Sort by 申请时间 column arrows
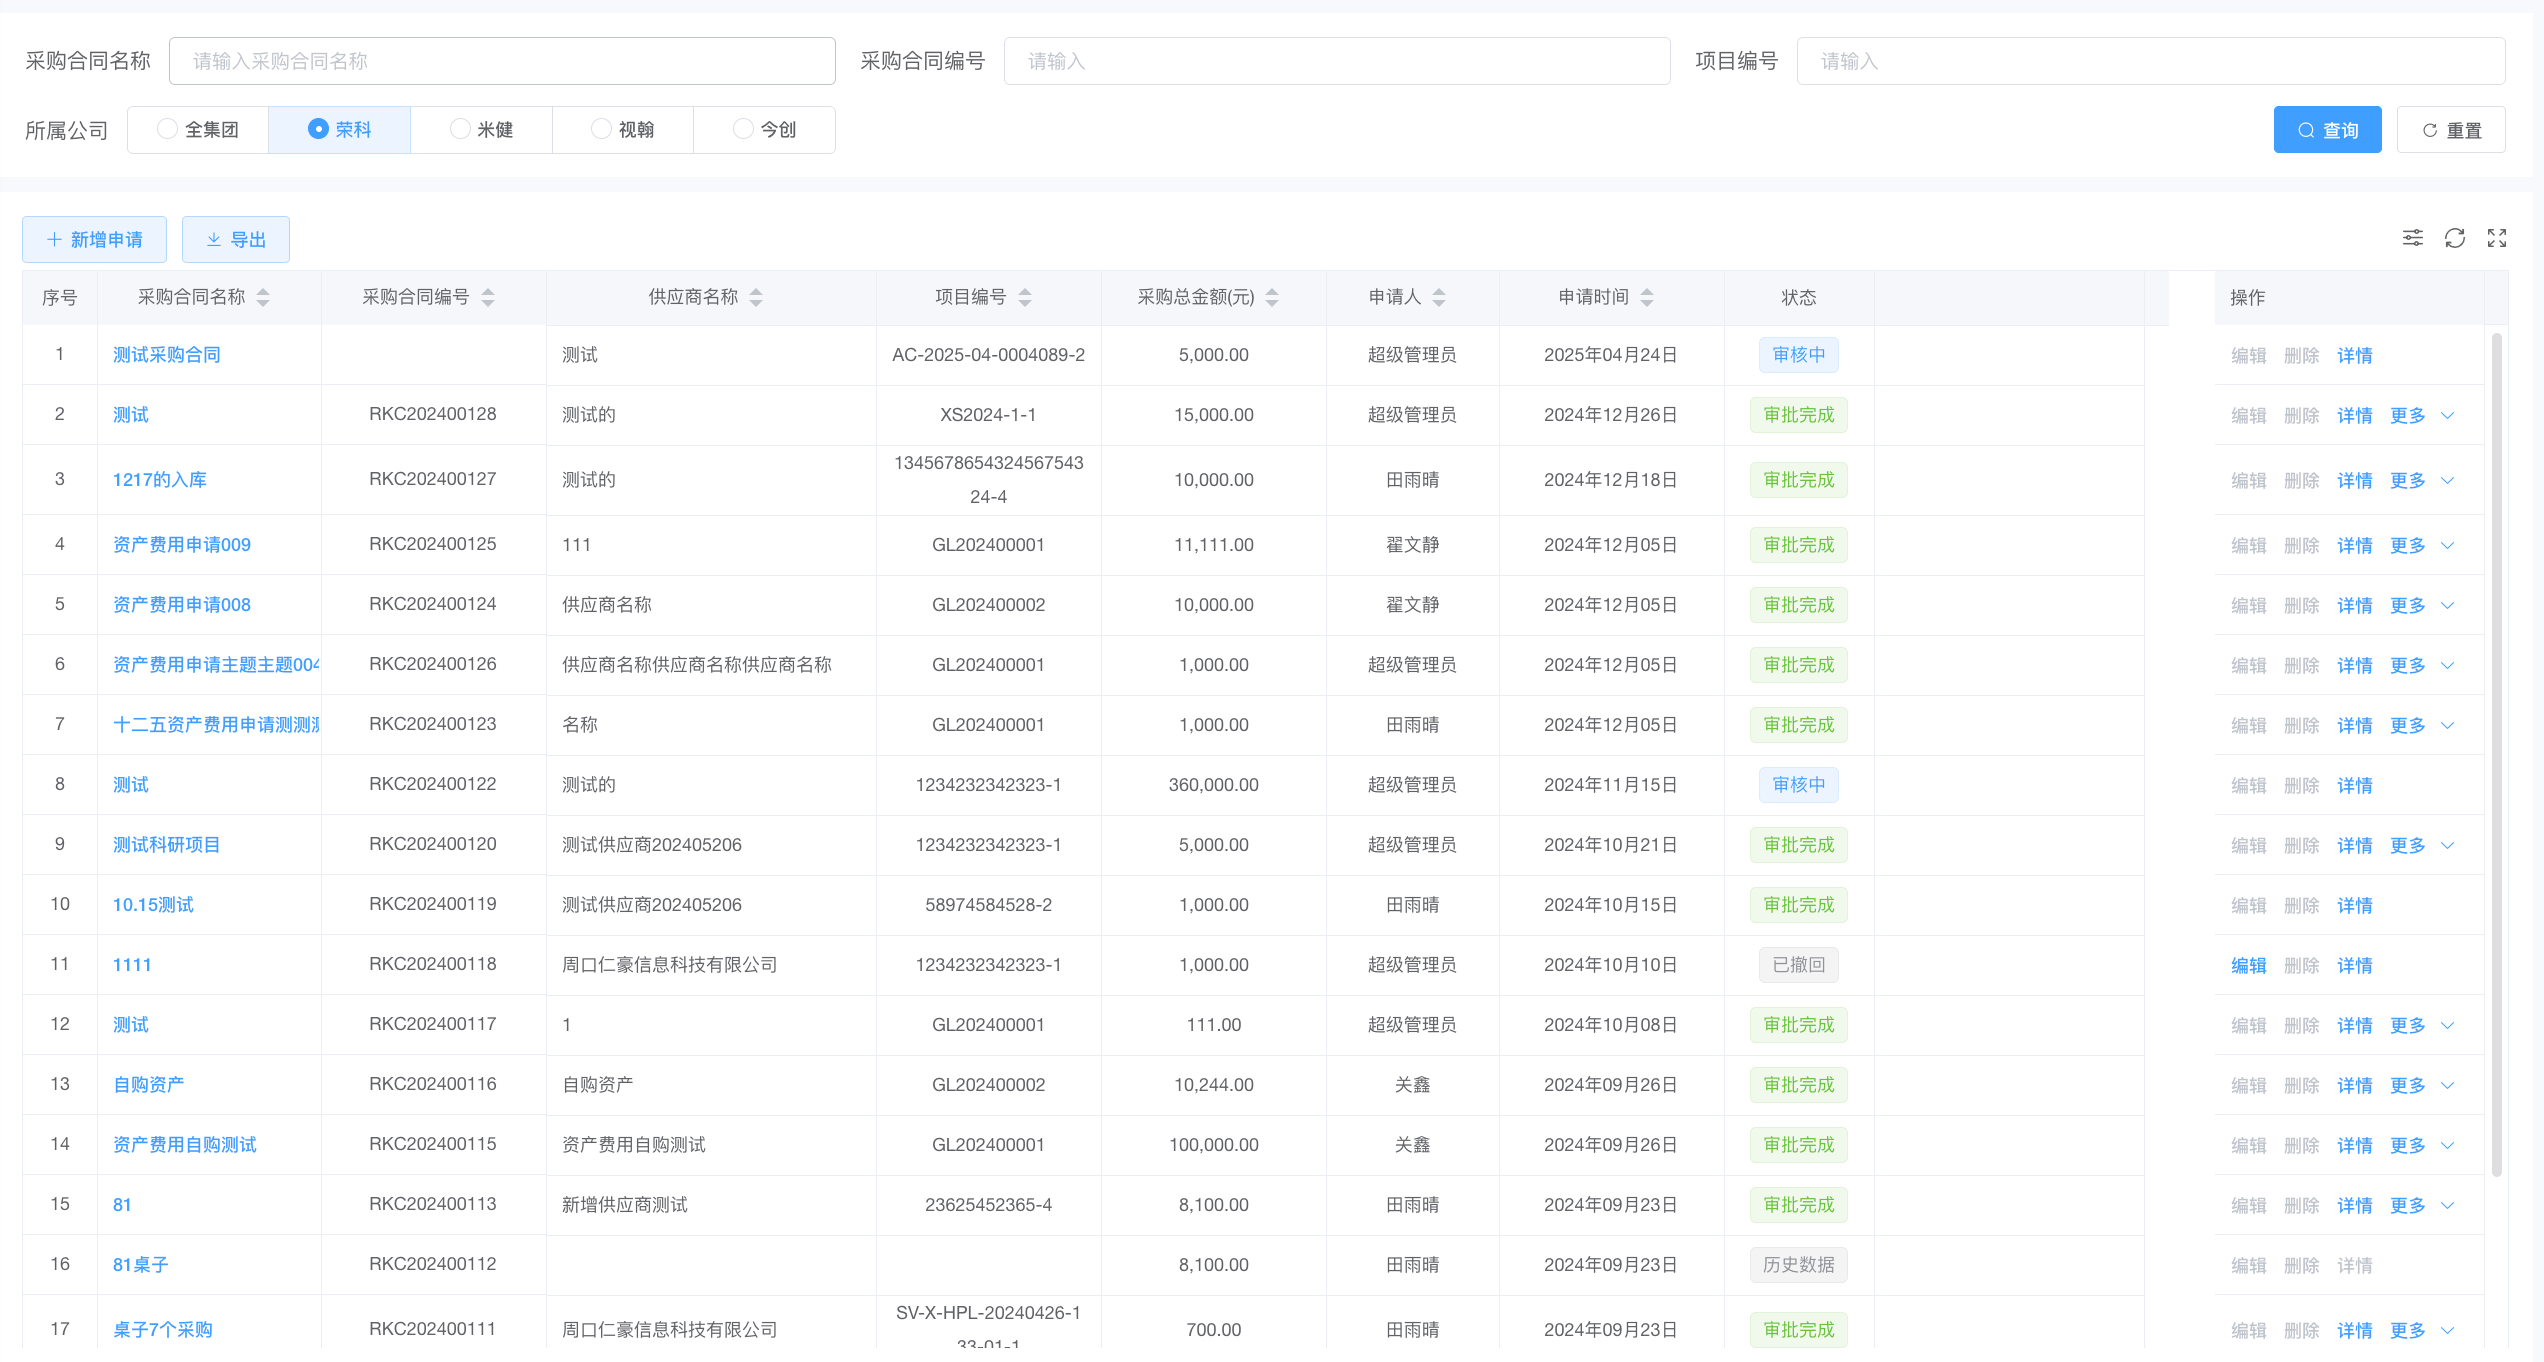The image size is (2544, 1362). [1647, 297]
